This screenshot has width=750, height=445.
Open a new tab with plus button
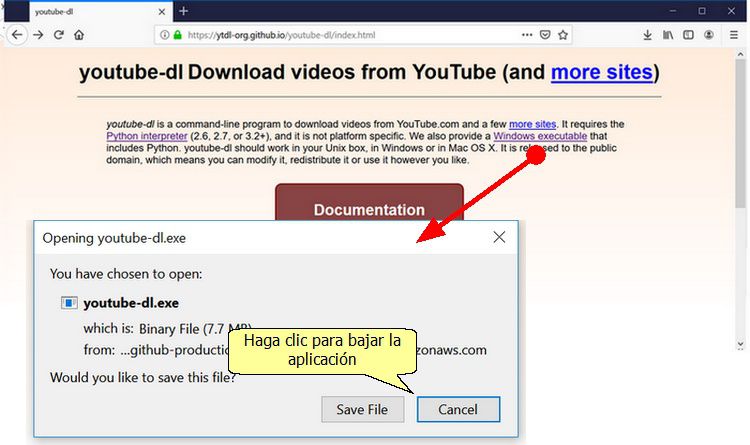pyautogui.click(x=184, y=11)
